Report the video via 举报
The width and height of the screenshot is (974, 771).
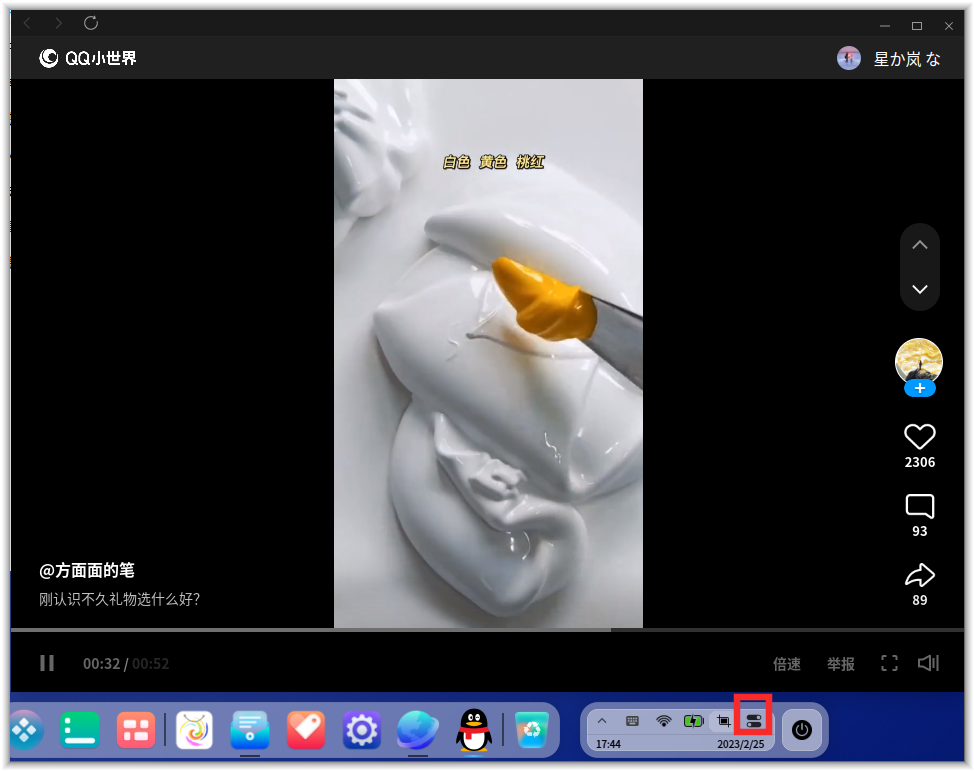[x=840, y=663]
